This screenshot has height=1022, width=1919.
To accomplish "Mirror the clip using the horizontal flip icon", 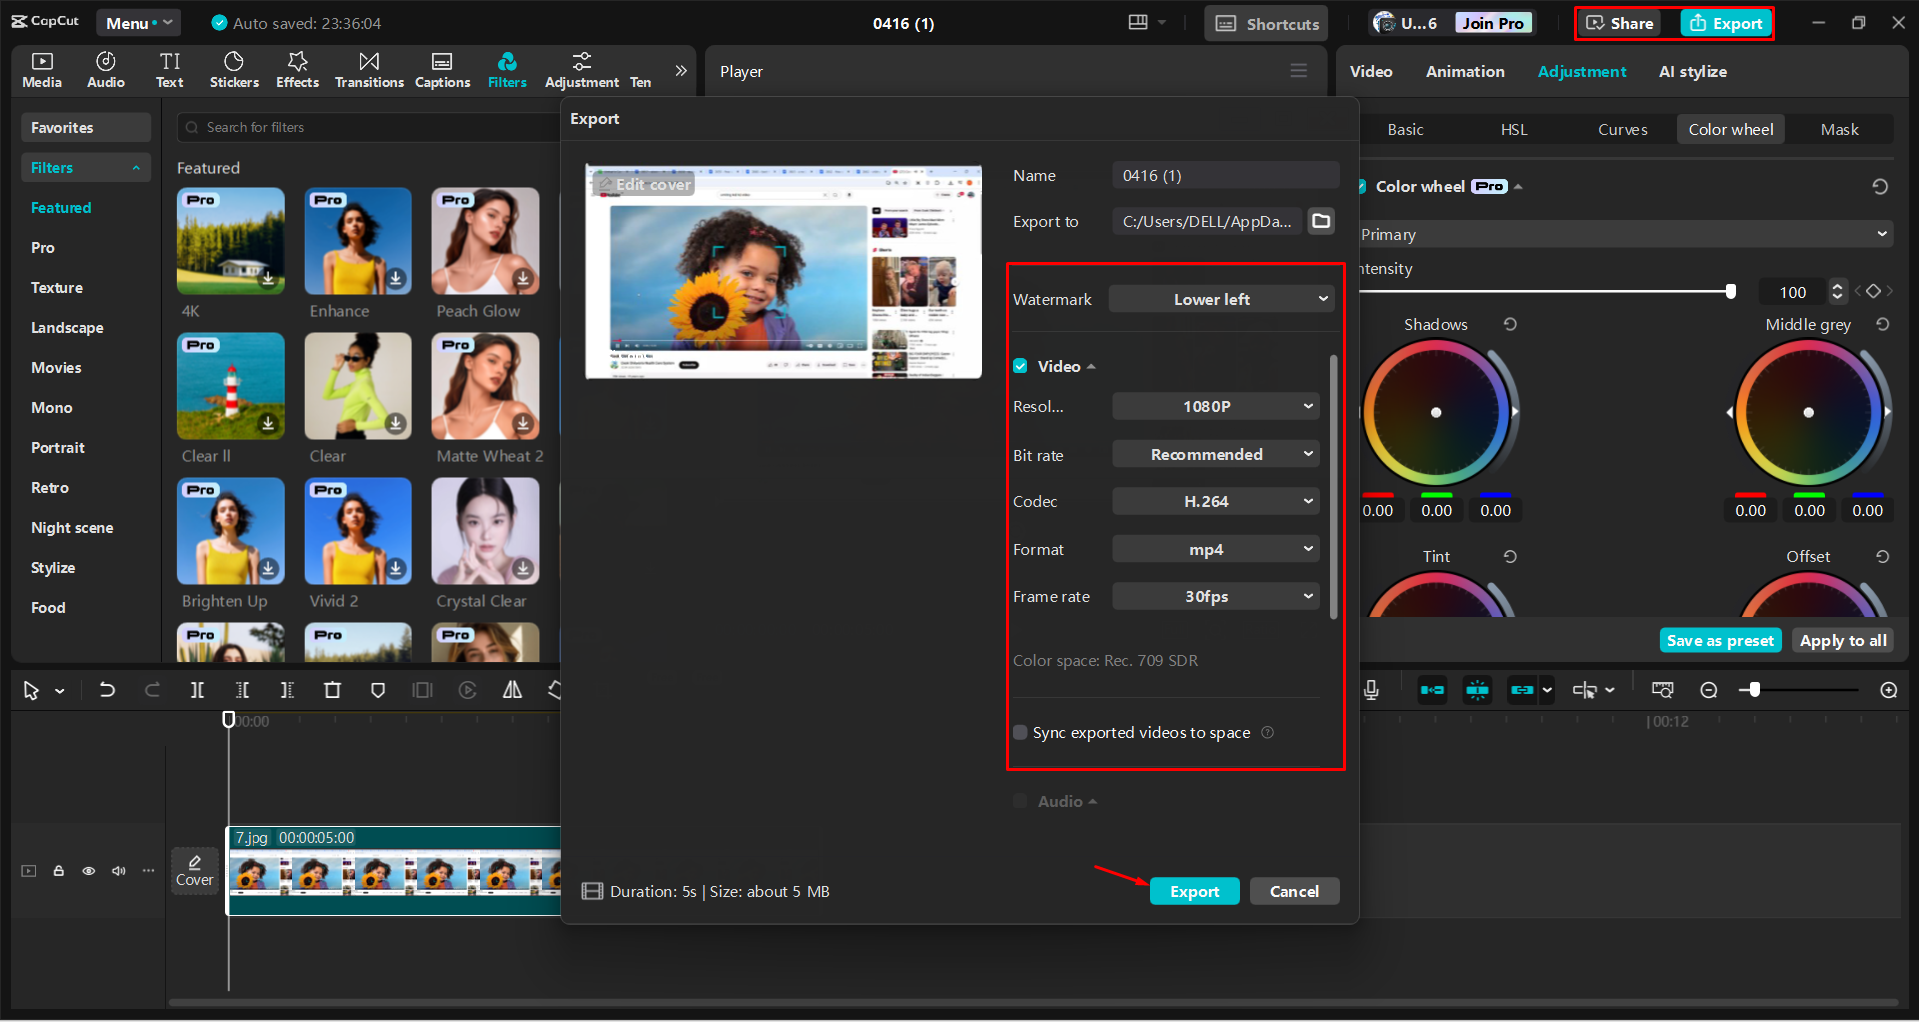I will click(511, 690).
